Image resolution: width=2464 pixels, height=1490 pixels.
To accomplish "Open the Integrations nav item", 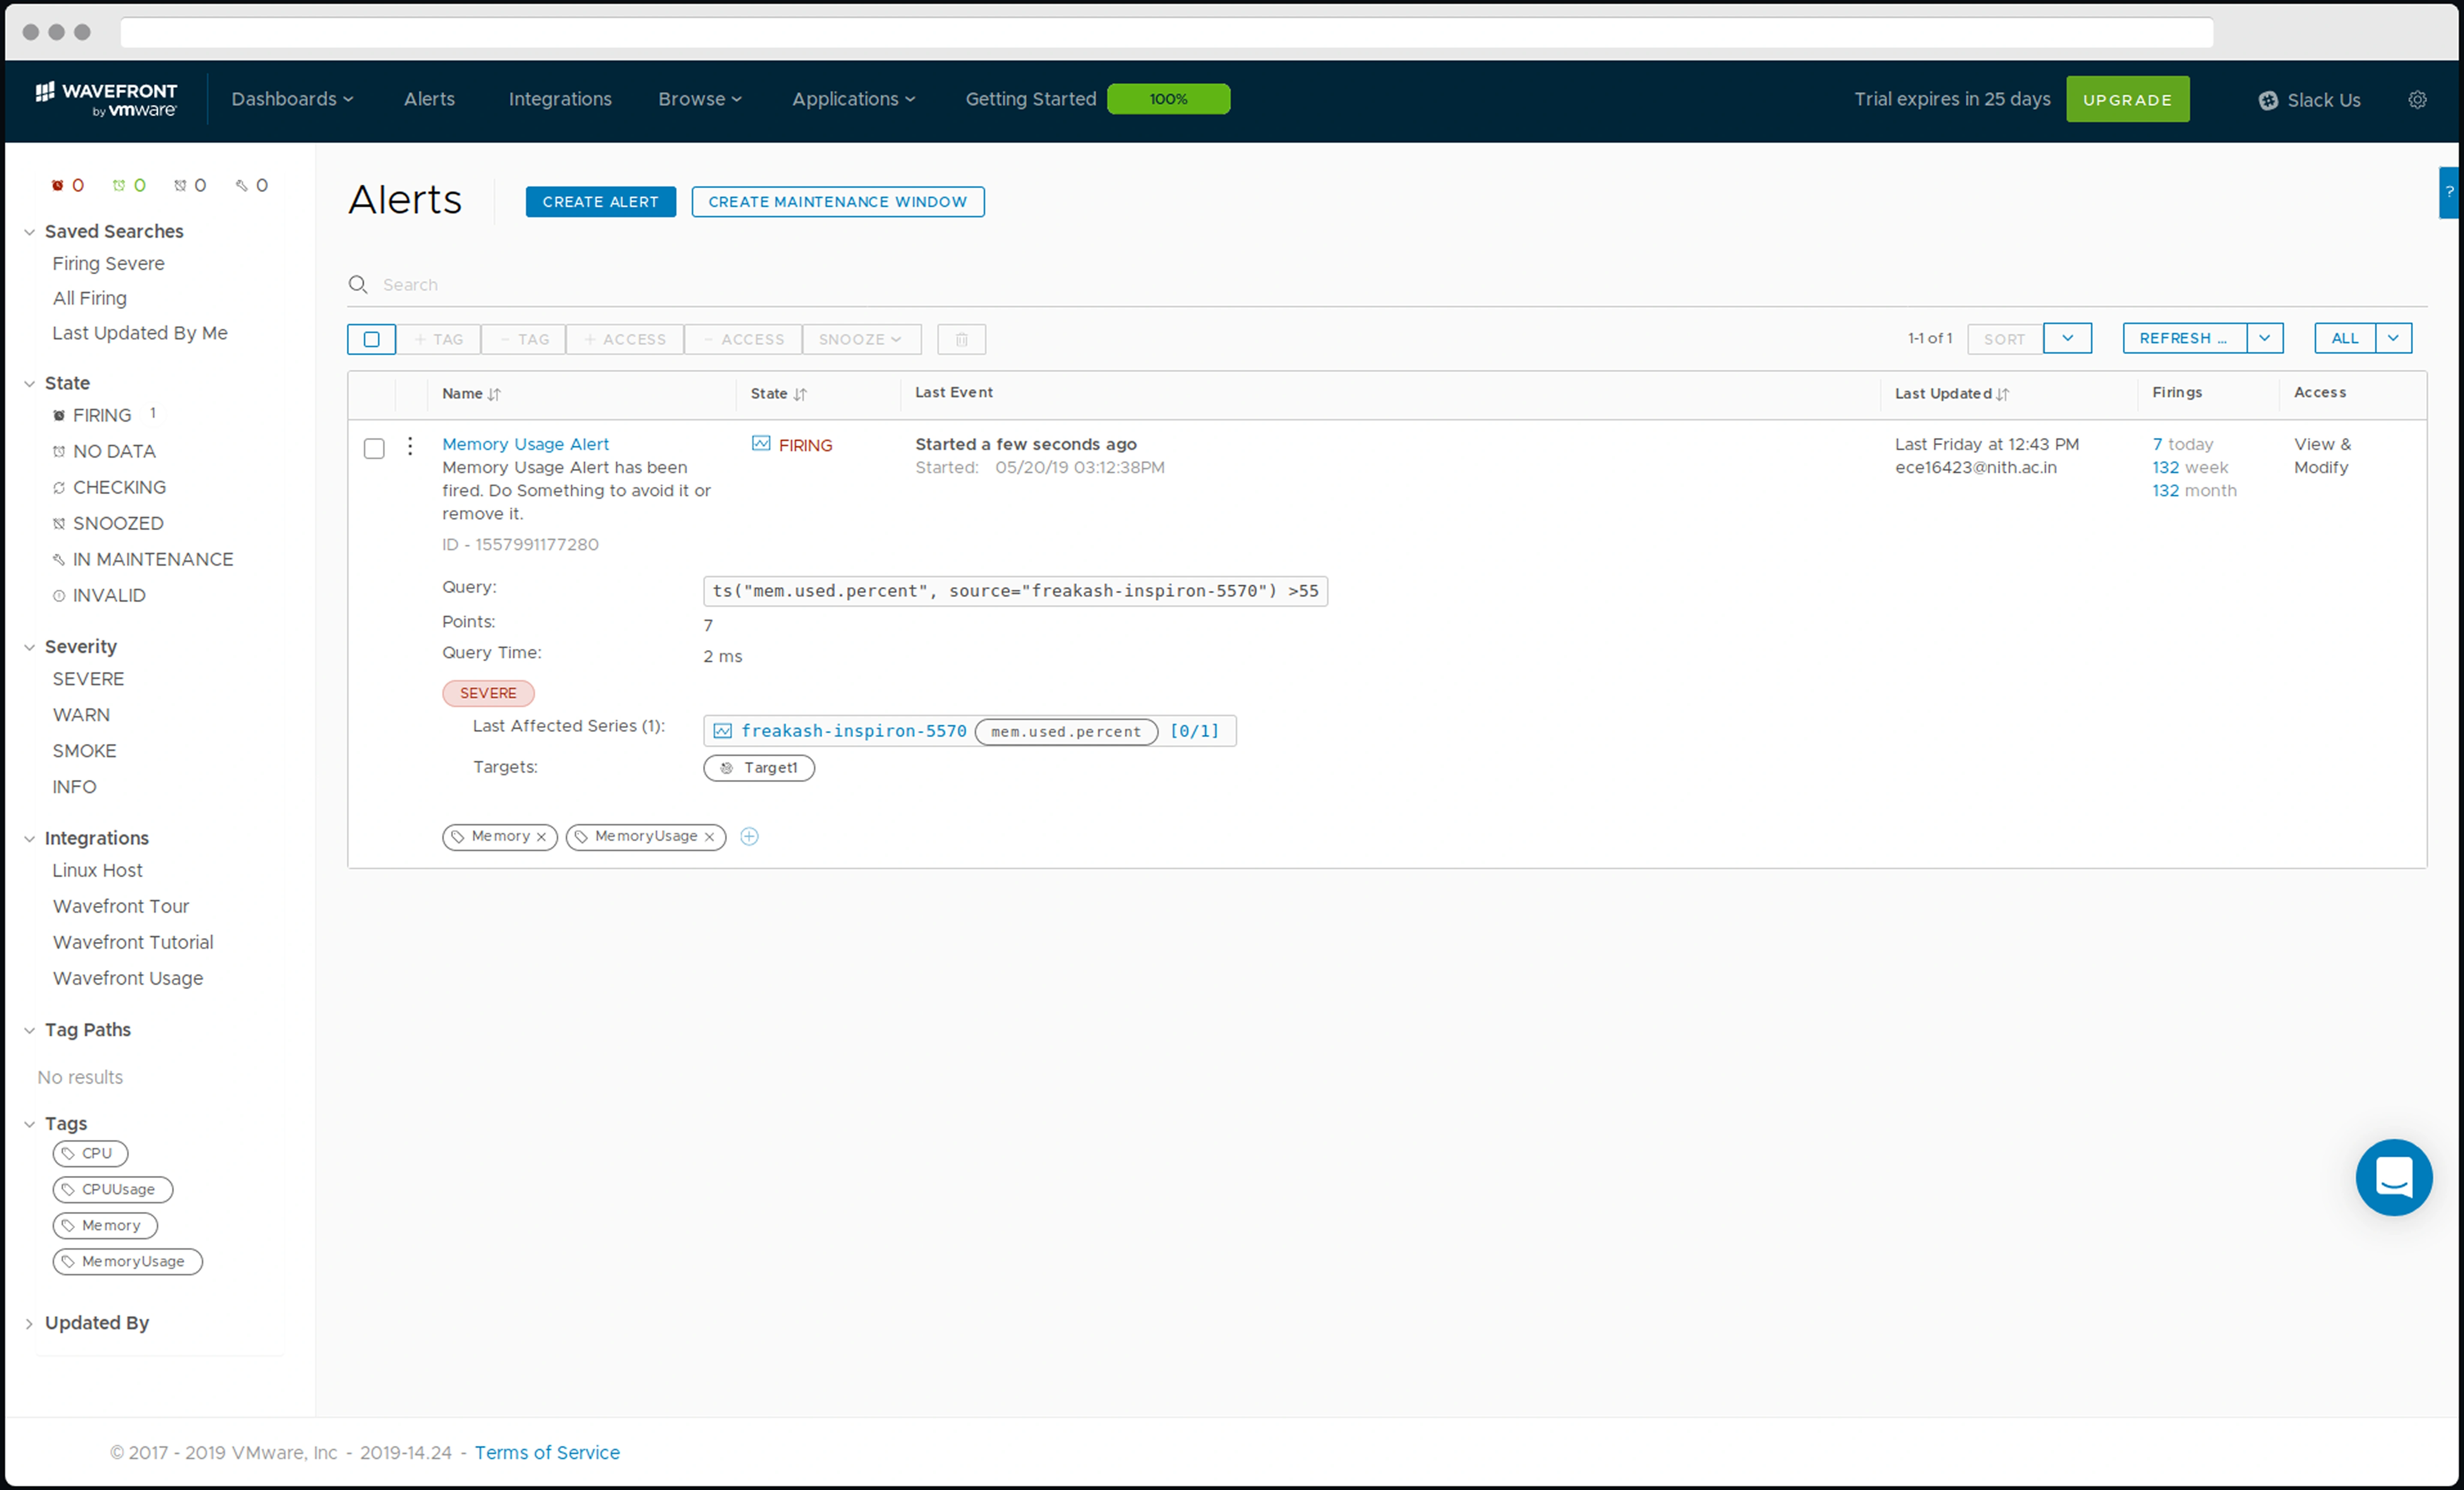I will click(x=560, y=99).
